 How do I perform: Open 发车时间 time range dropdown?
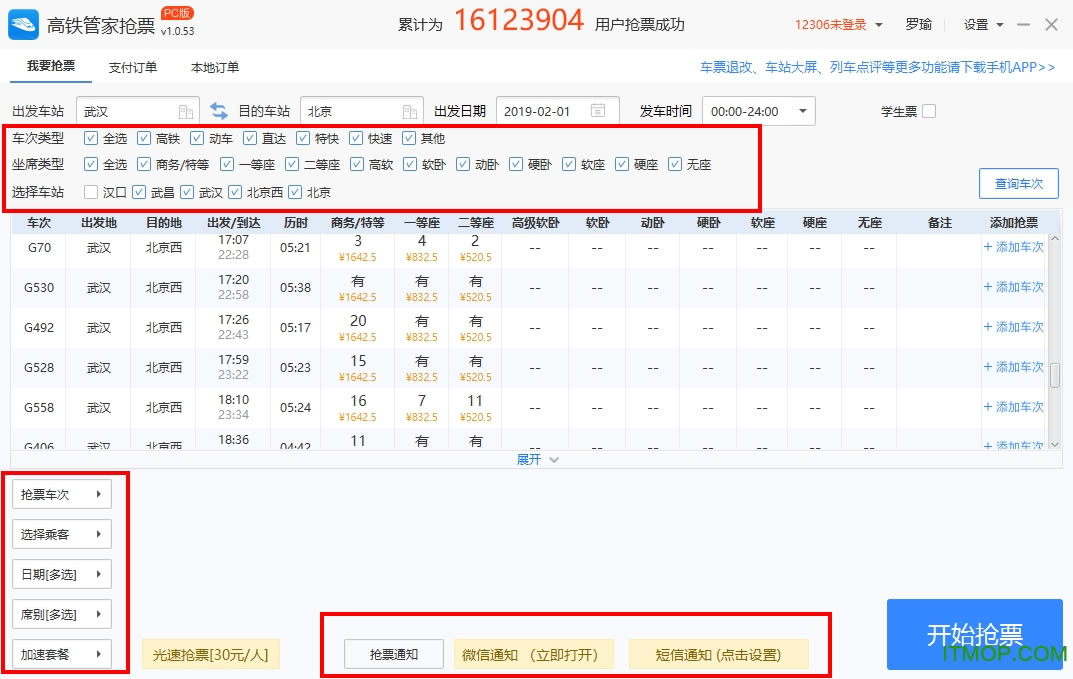[x=759, y=111]
